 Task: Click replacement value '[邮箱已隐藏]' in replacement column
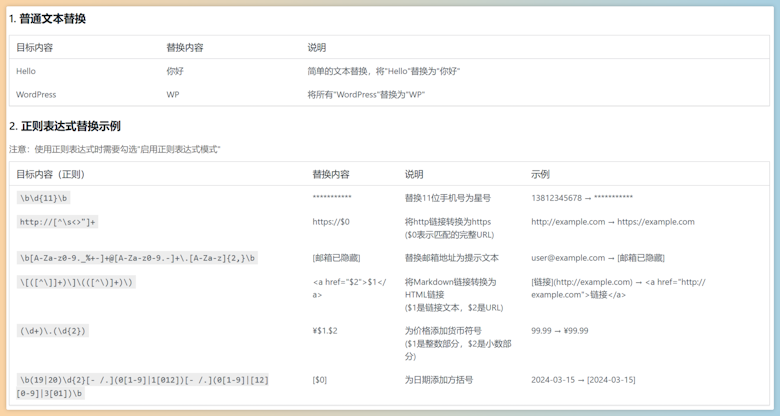click(x=336, y=258)
